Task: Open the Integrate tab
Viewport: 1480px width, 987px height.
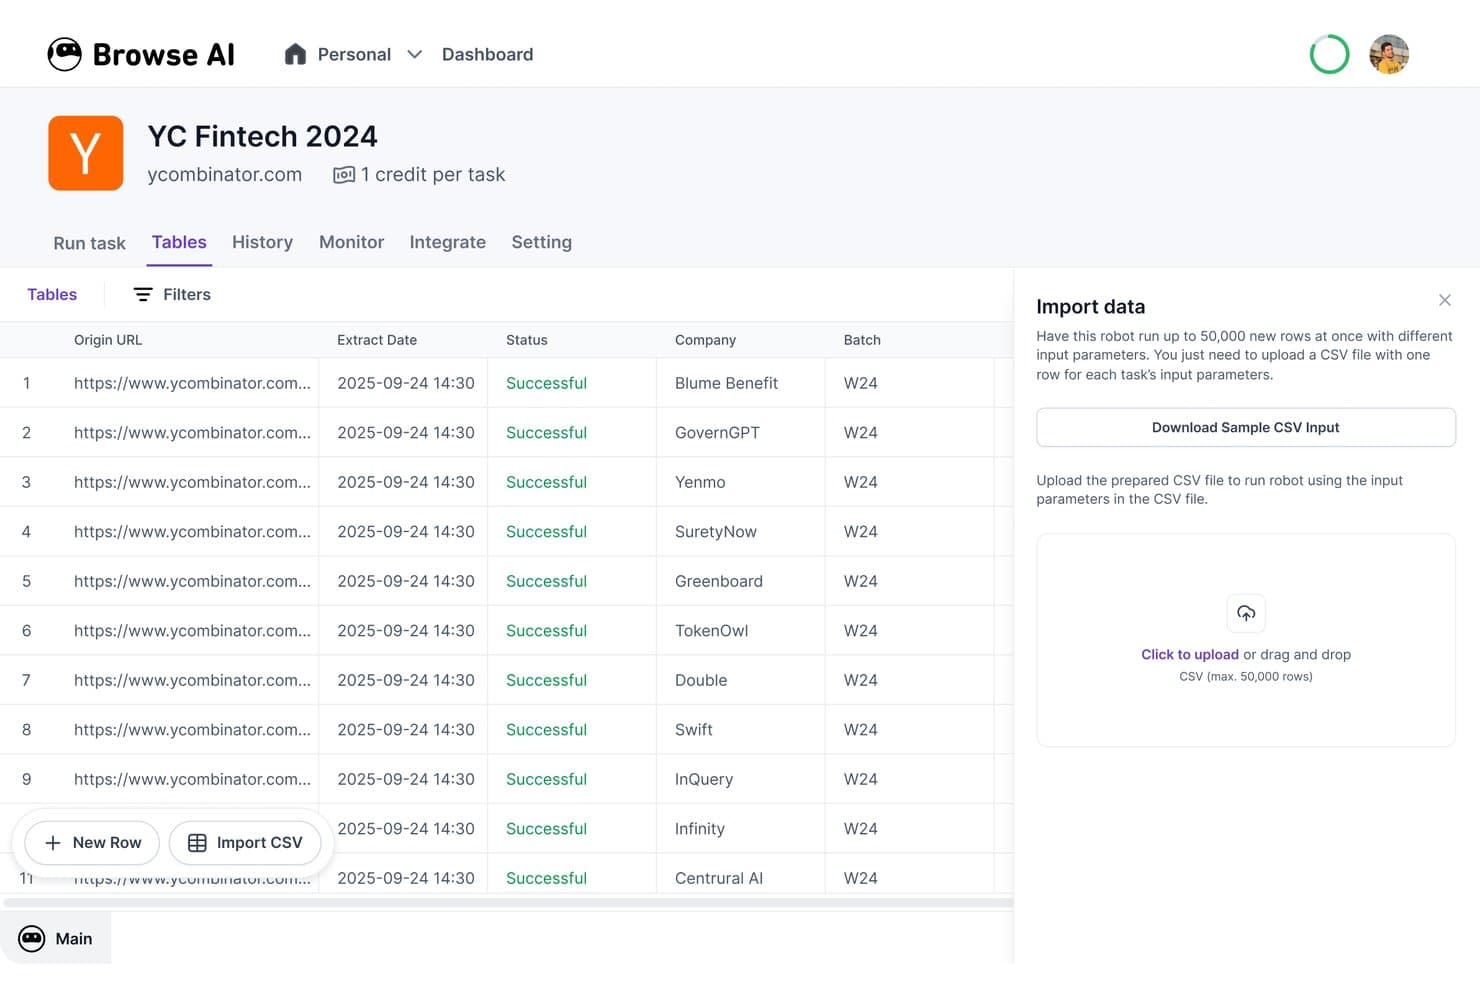Action: 447,242
